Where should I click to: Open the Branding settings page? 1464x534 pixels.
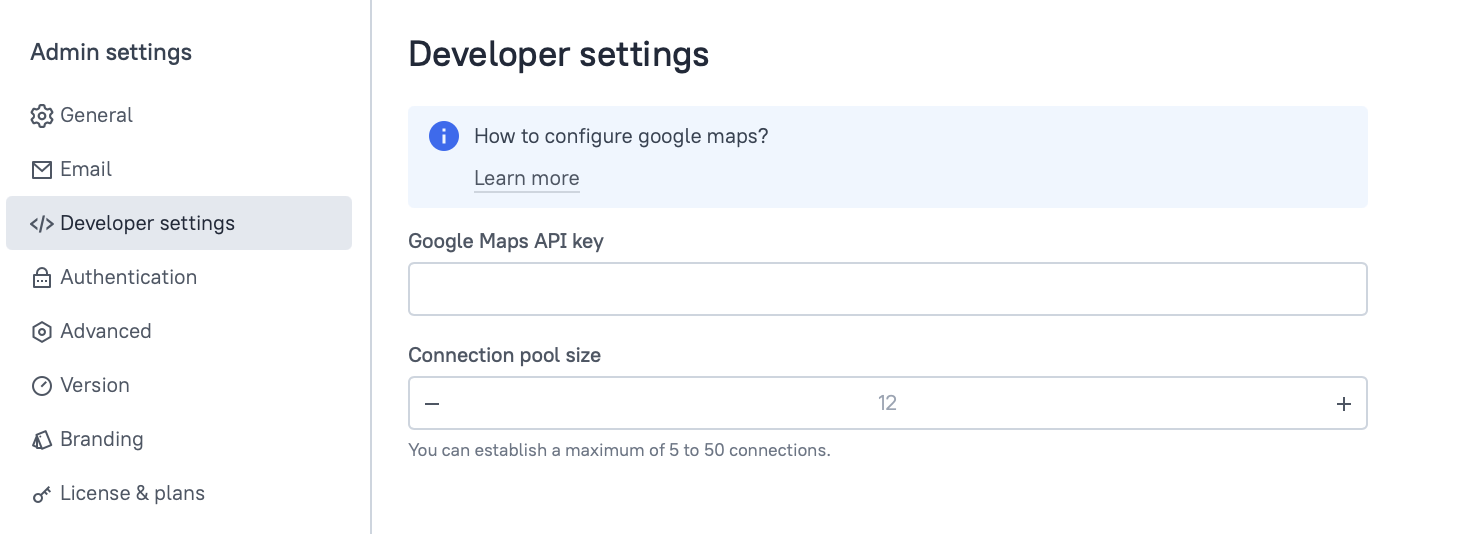101,439
